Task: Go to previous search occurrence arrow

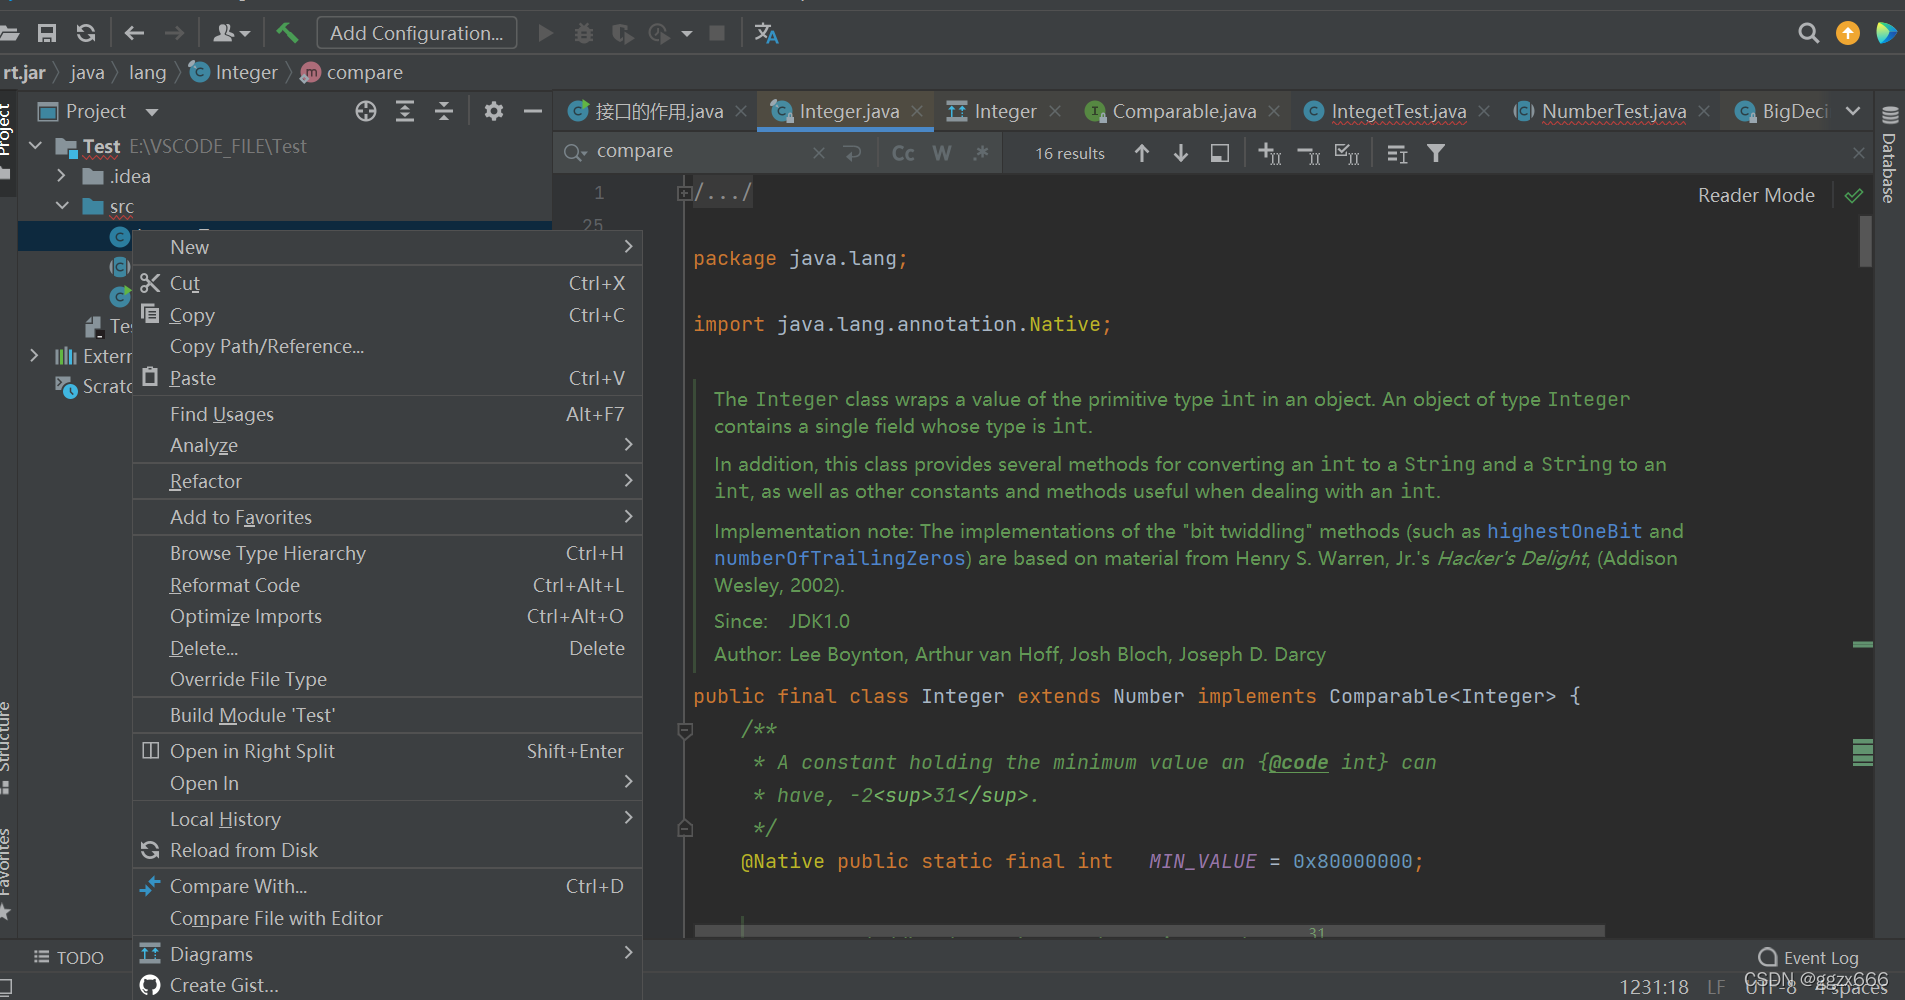Action: pyautogui.click(x=1142, y=153)
